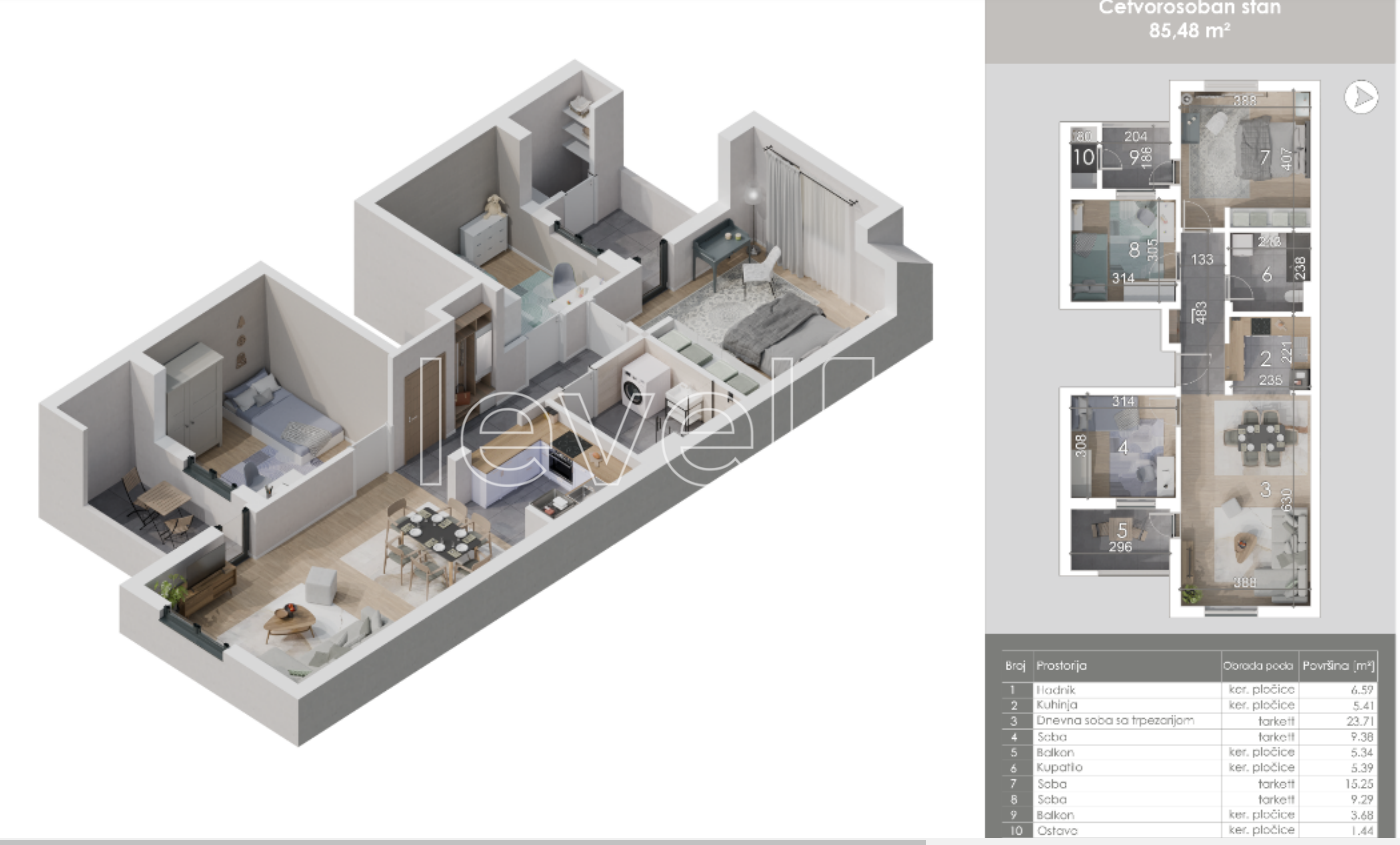Image resolution: width=1400 pixels, height=845 pixels.
Task: Select room number 4 on the plan
Action: 1123,449
